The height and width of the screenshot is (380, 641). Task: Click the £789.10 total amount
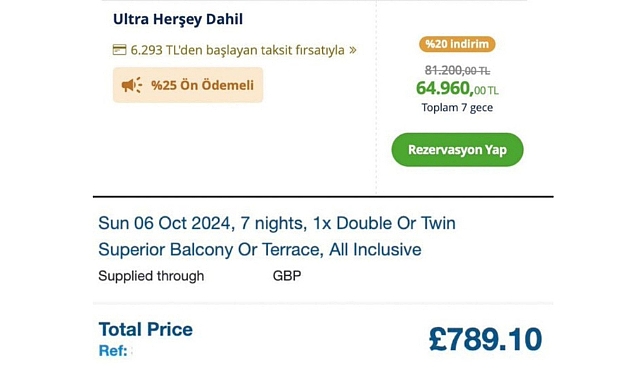coord(485,339)
